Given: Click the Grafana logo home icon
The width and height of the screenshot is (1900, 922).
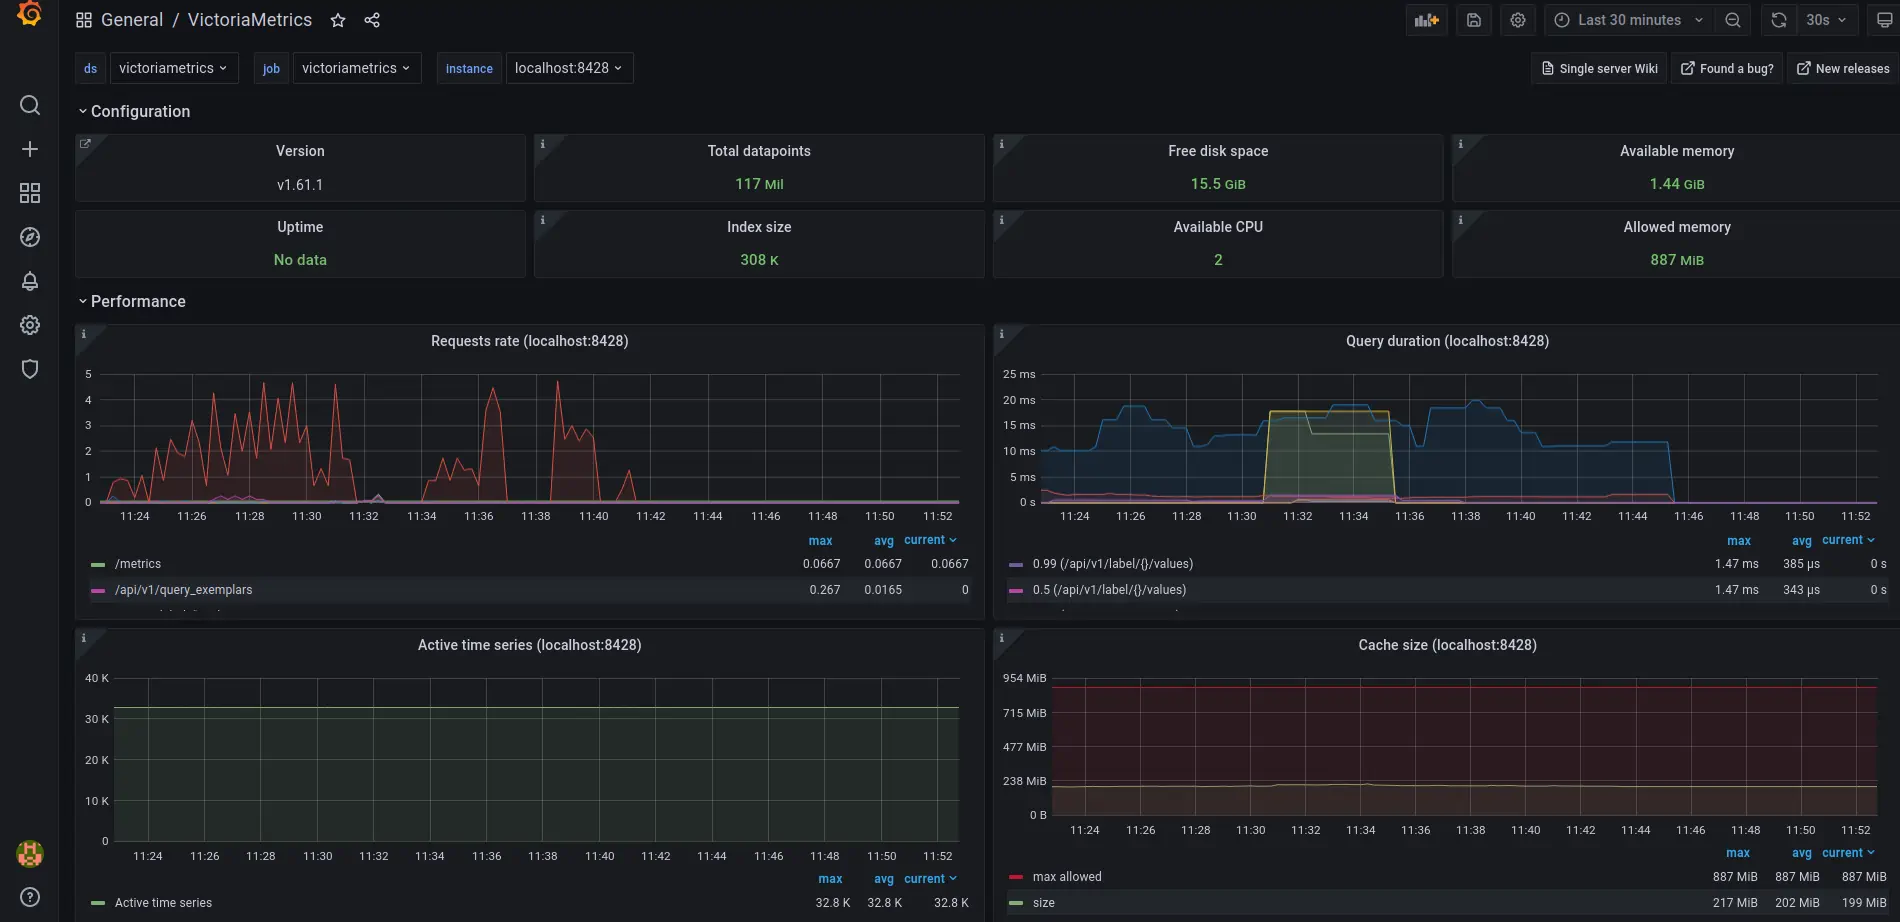Looking at the screenshot, I should [x=30, y=15].
